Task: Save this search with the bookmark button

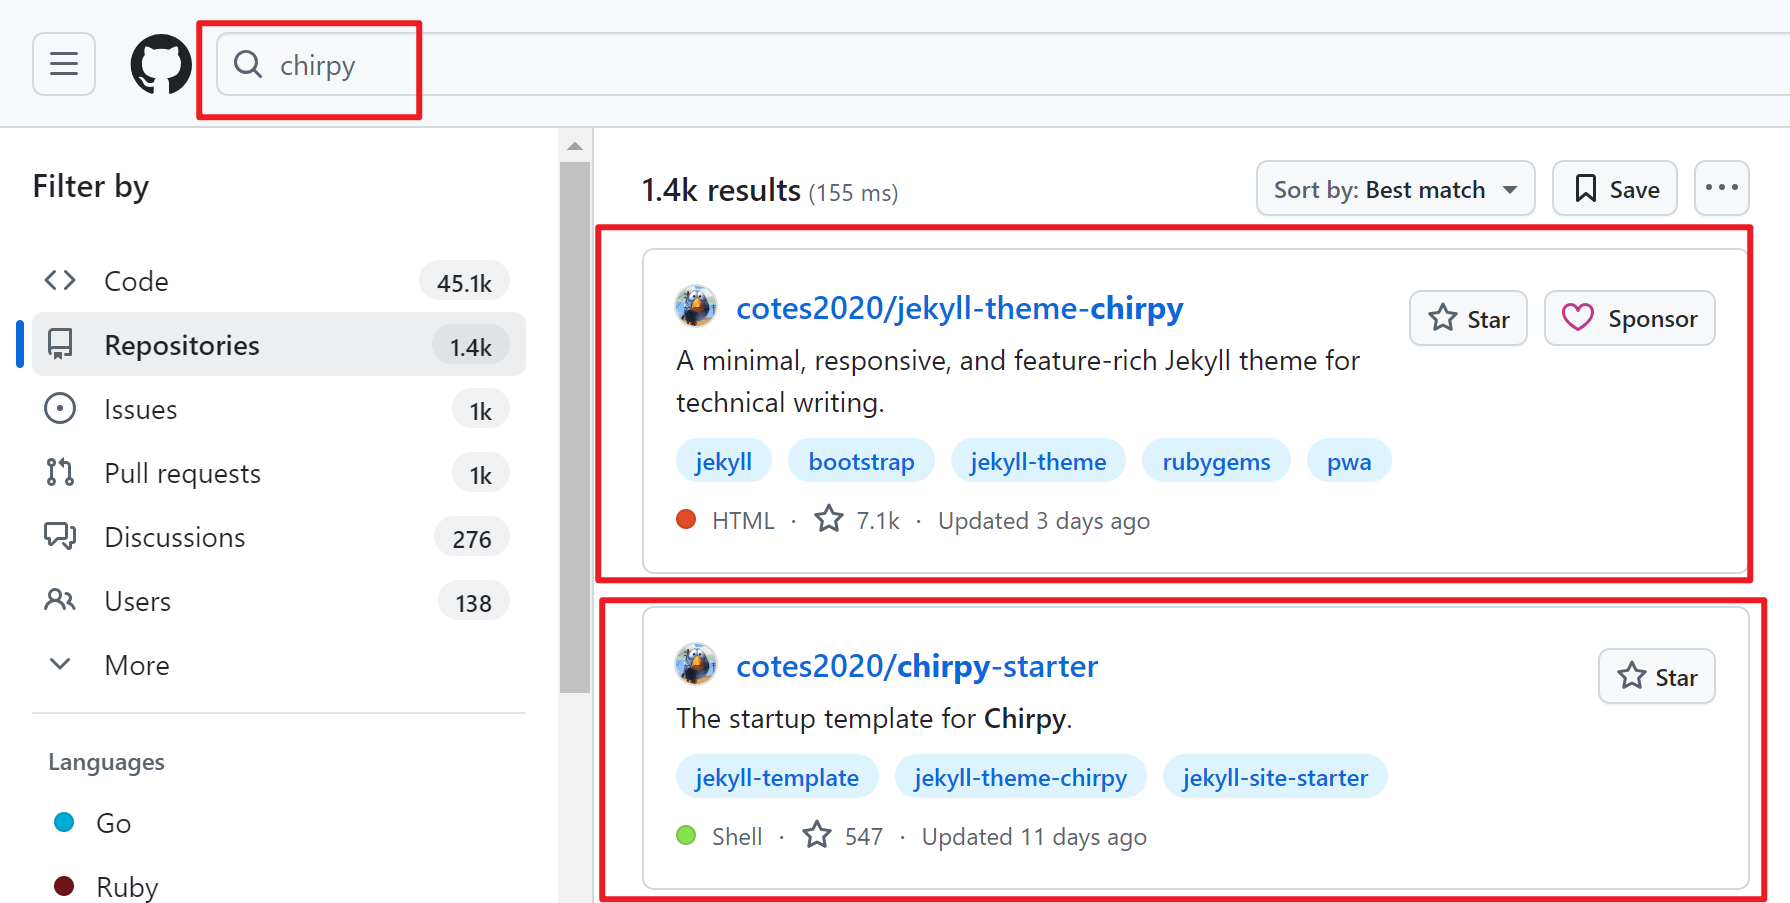Action: [x=1614, y=188]
